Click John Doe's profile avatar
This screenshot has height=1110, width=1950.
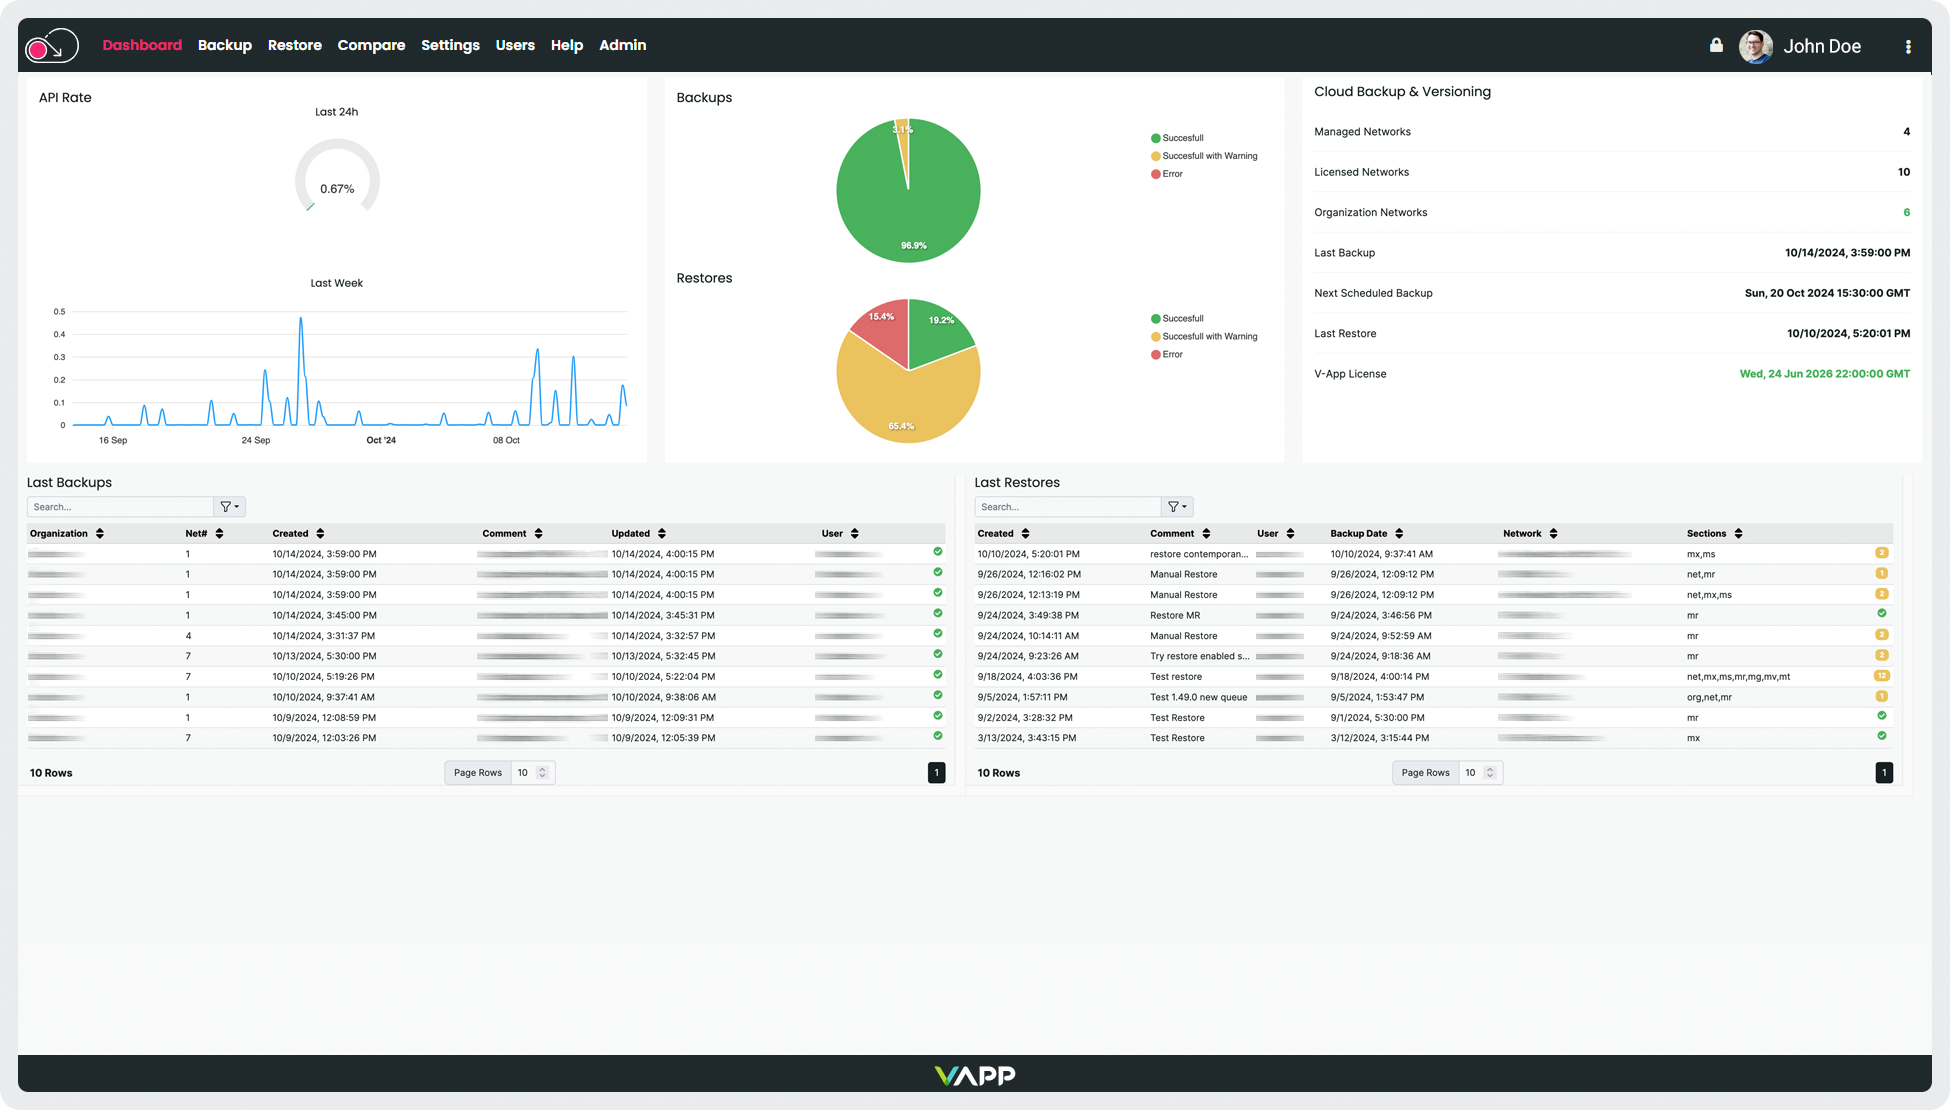point(1755,46)
